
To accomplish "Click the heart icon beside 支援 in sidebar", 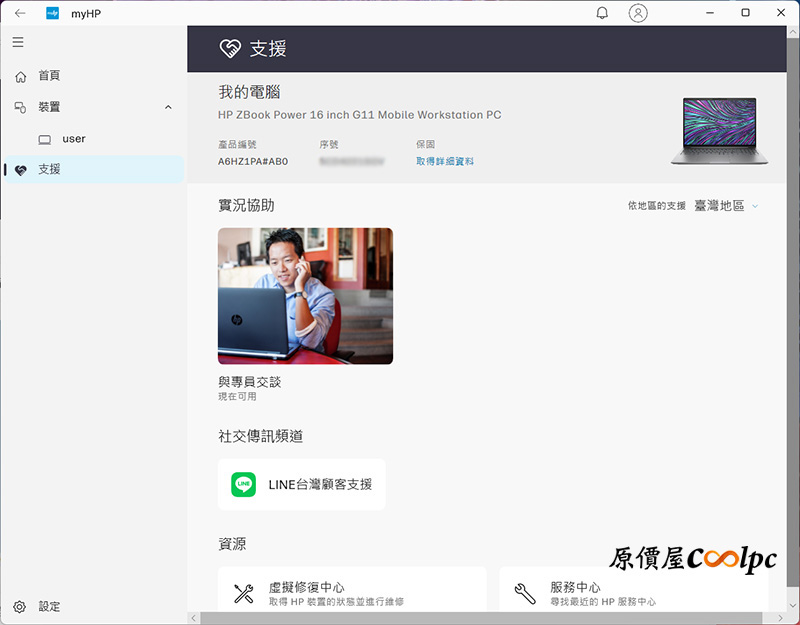I will (20, 170).
